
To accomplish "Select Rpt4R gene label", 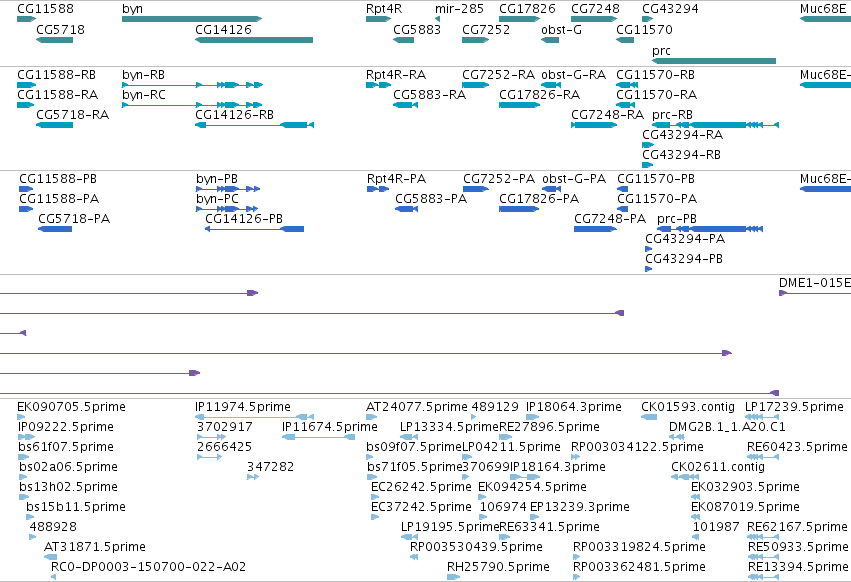I will 384,9.
